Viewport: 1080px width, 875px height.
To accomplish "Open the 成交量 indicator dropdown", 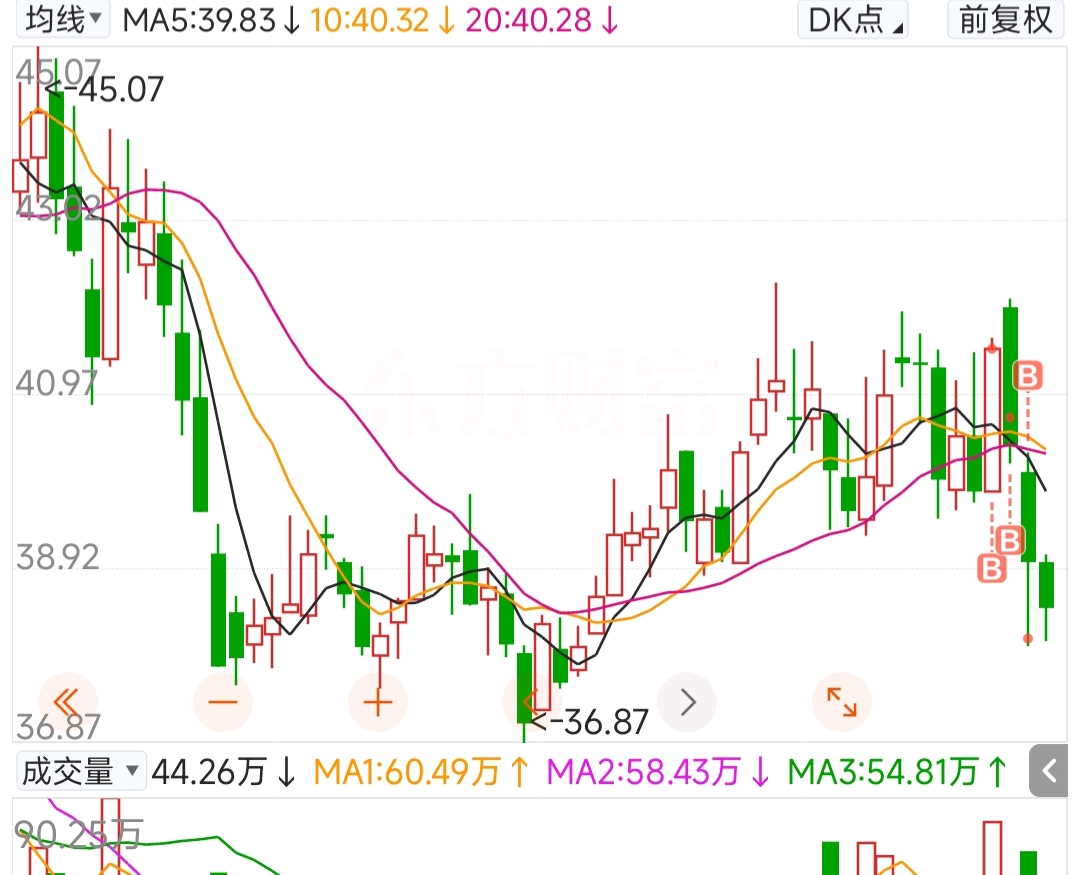I will (x=81, y=771).
